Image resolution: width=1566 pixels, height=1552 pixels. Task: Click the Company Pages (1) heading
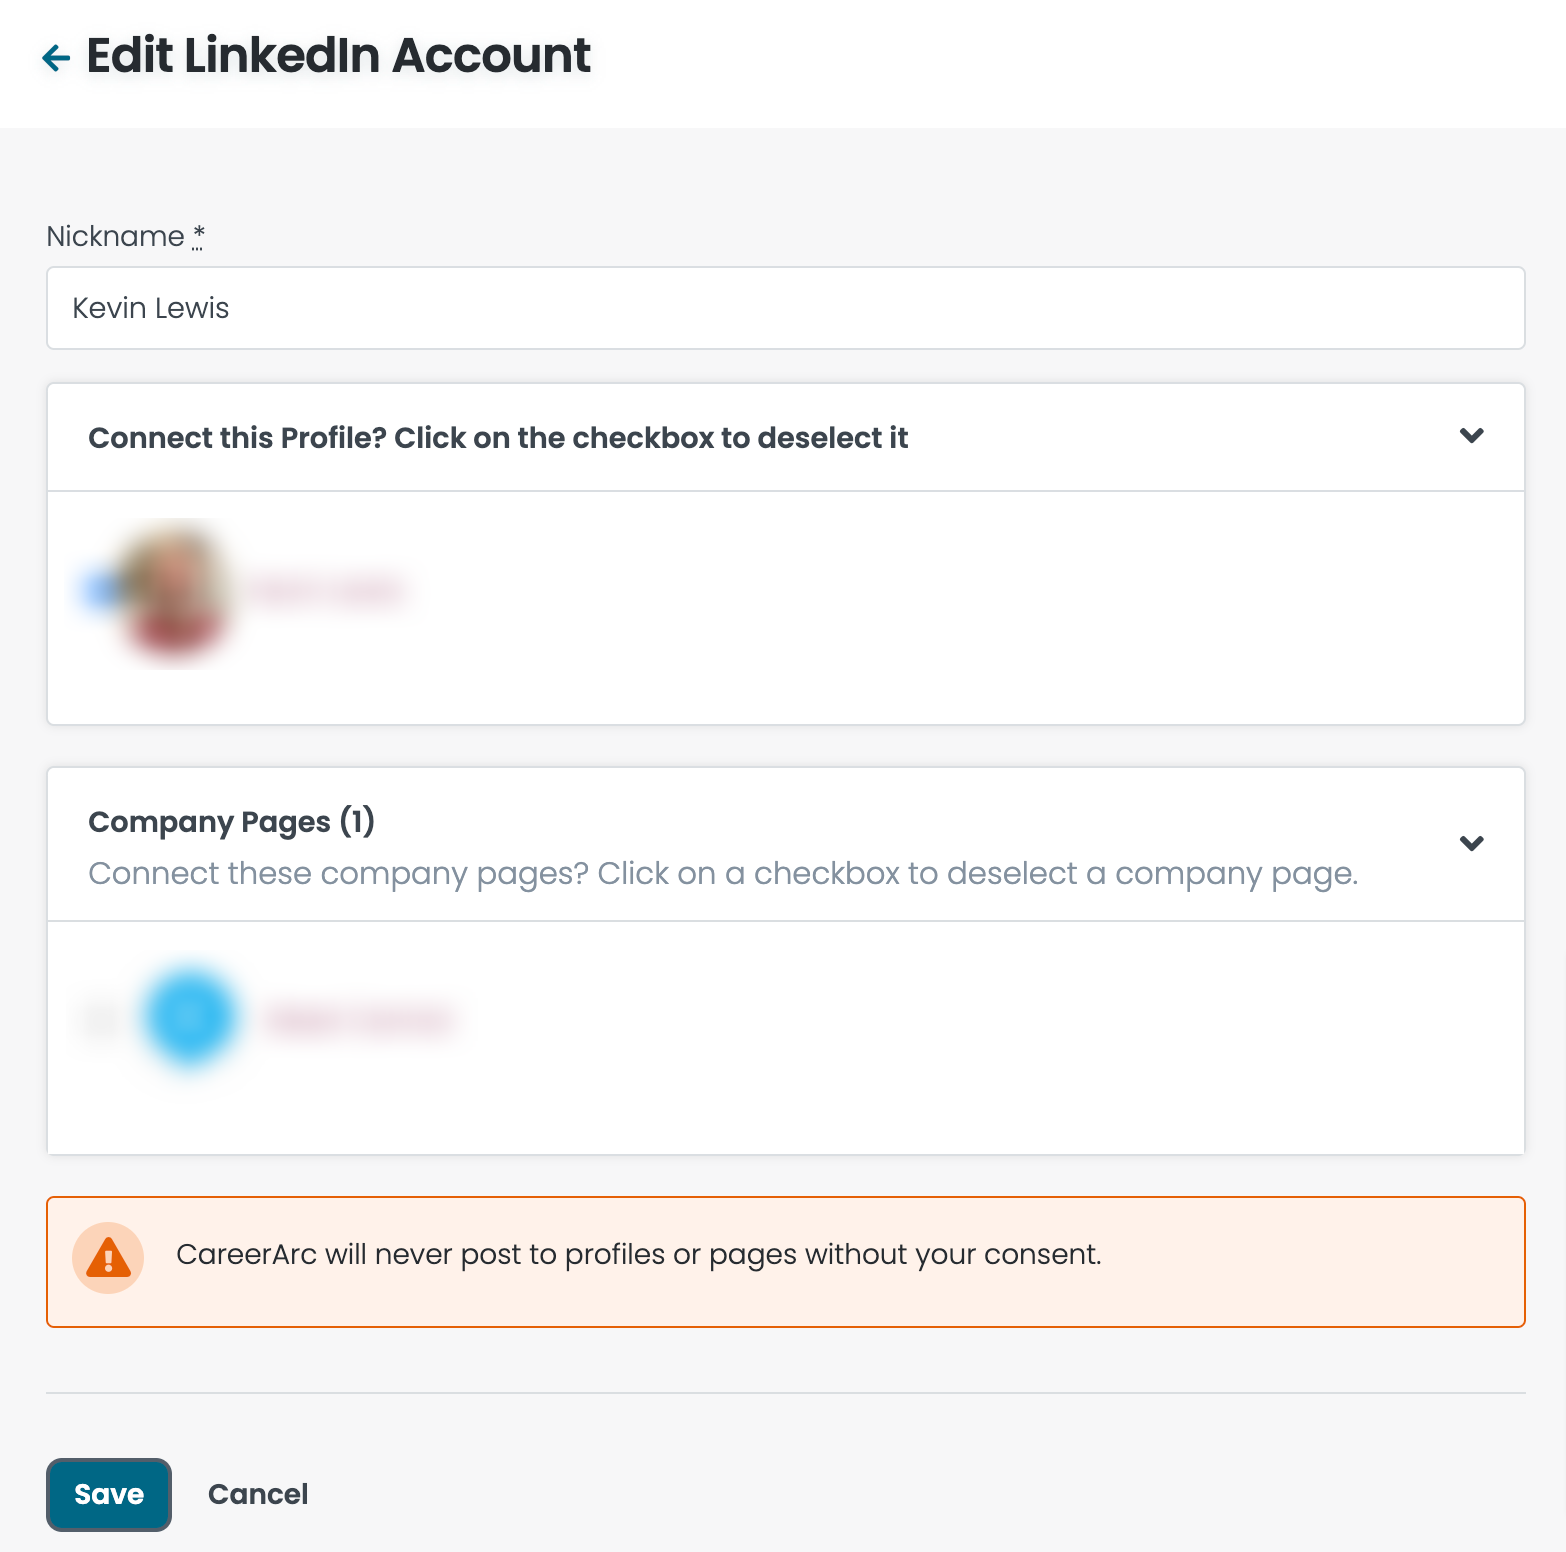pos(231,822)
